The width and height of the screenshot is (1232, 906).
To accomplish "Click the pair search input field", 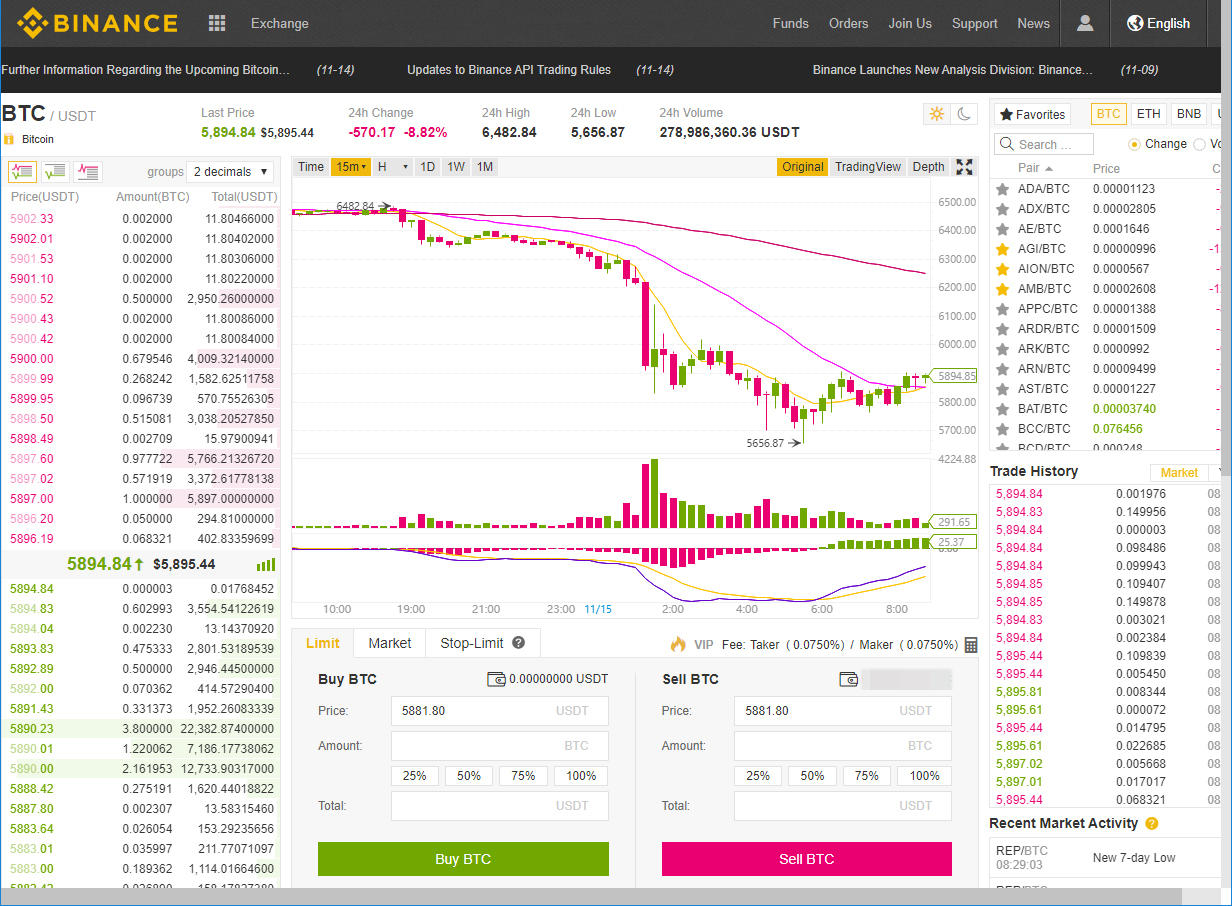I will 1044,144.
